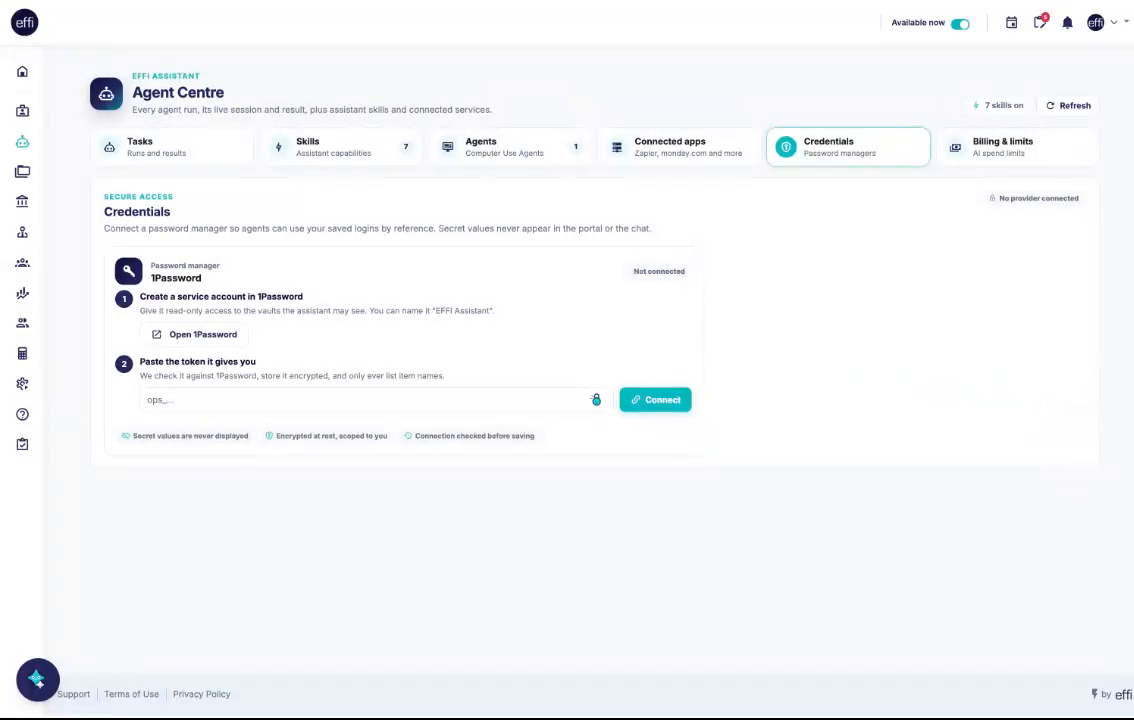The width and height of the screenshot is (1134, 720).
Task: Open the calculator sidebar icon
Action: 22,353
